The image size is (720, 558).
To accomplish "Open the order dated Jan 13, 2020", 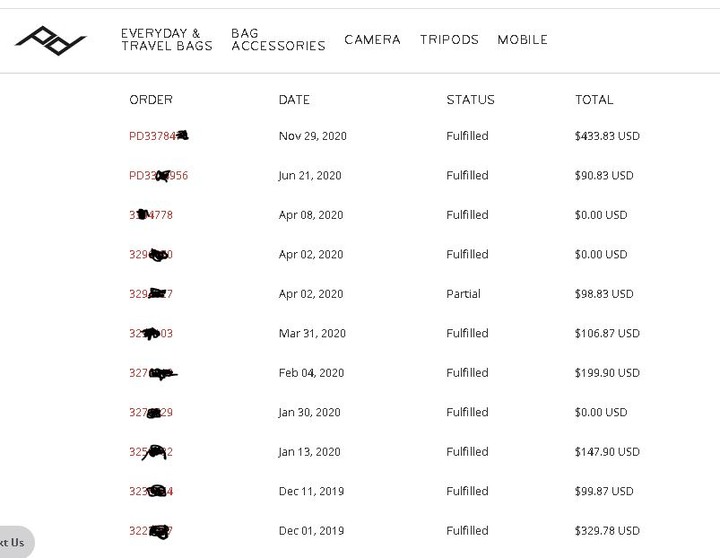I will coord(151,452).
